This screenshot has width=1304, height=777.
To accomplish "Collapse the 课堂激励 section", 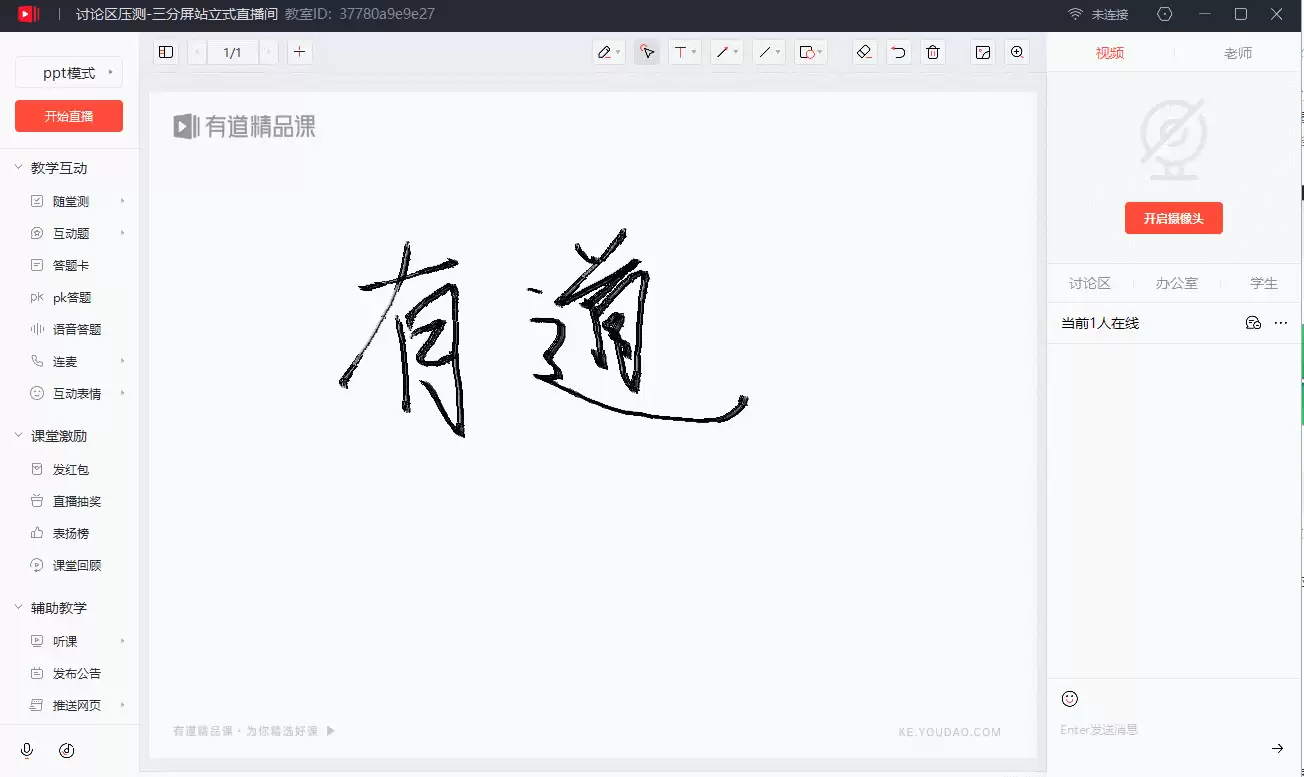I will (18, 436).
